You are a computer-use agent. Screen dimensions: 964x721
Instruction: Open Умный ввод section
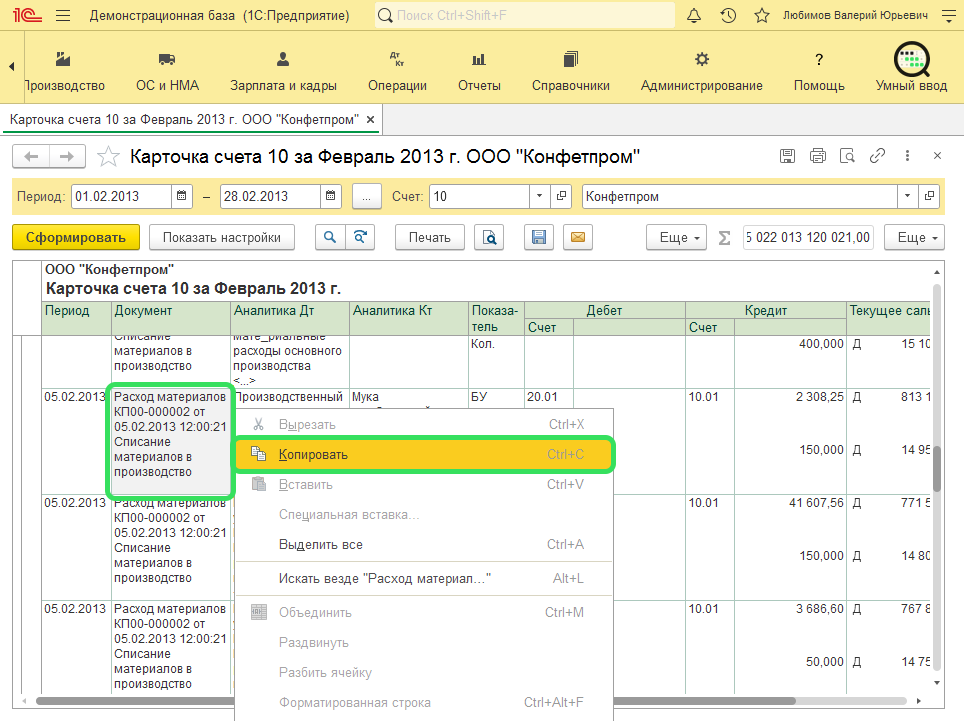point(911,68)
